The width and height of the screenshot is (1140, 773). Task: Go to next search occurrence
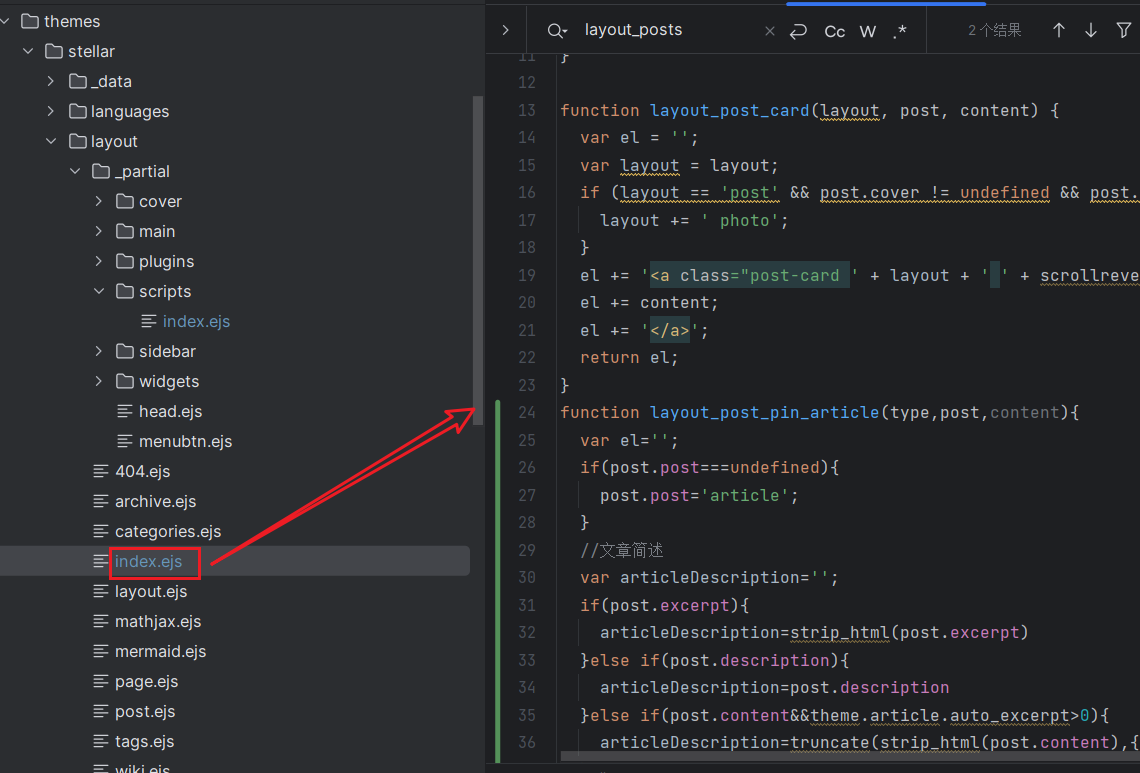1091,31
